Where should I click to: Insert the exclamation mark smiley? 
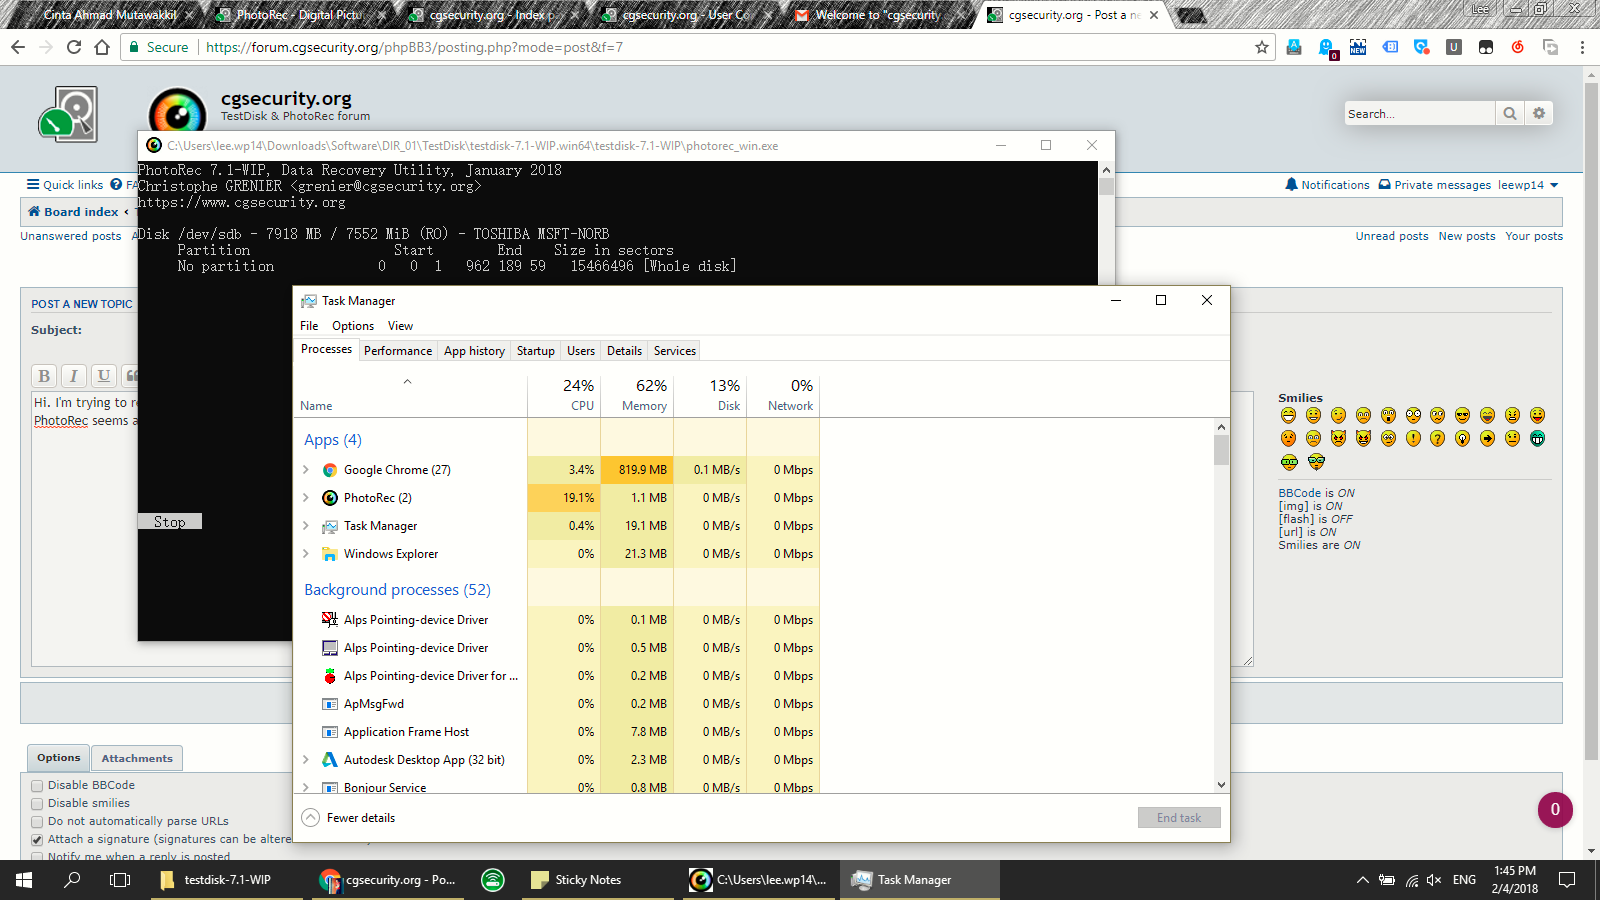pyautogui.click(x=1413, y=438)
